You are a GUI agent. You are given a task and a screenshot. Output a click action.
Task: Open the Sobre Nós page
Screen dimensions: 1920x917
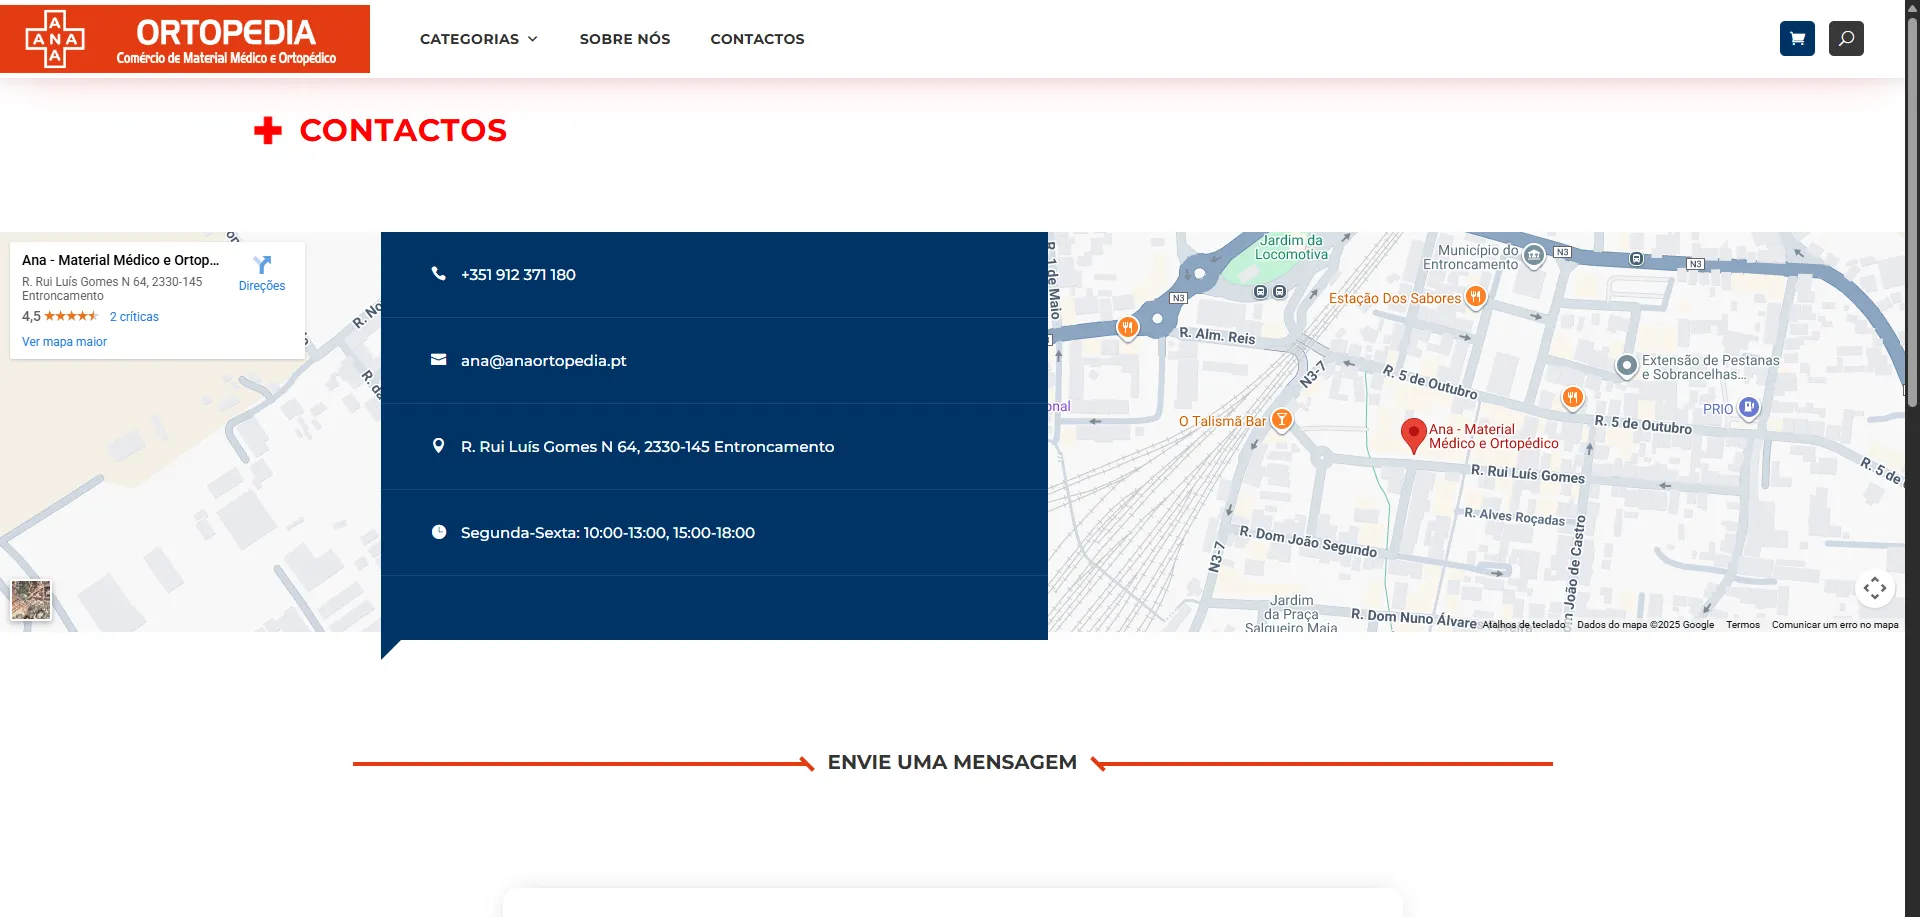coord(625,39)
